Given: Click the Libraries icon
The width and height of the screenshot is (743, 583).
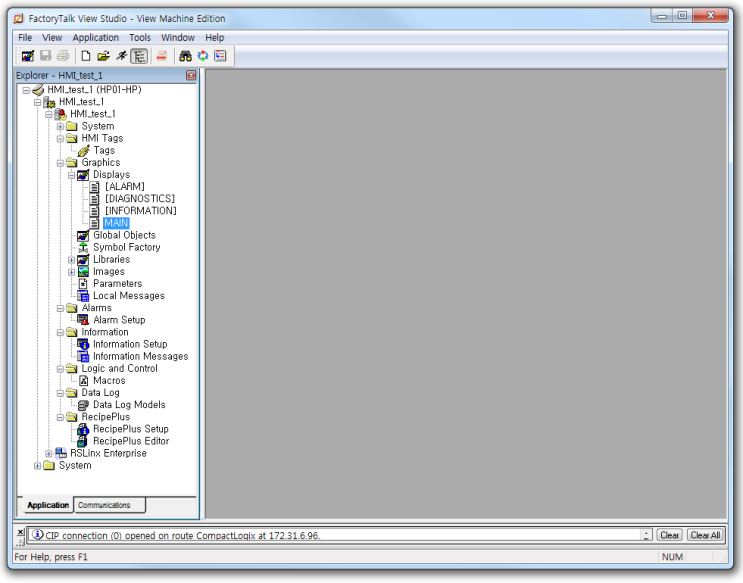Looking at the screenshot, I should pyautogui.click(x=83, y=260).
